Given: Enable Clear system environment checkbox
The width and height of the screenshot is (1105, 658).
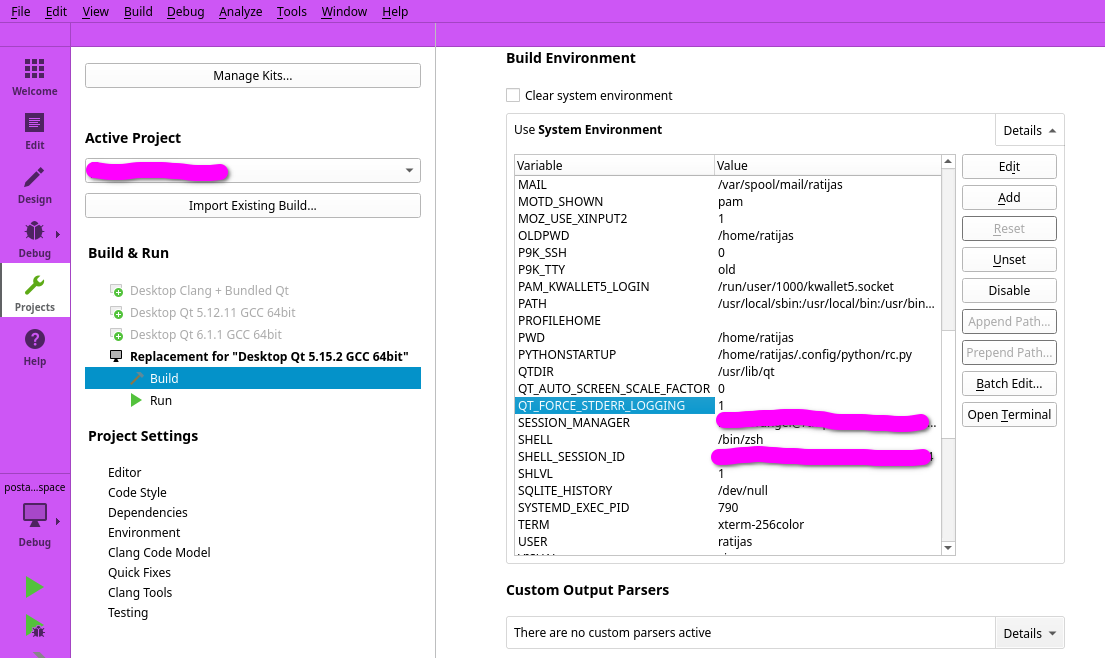Looking at the screenshot, I should click(x=513, y=95).
